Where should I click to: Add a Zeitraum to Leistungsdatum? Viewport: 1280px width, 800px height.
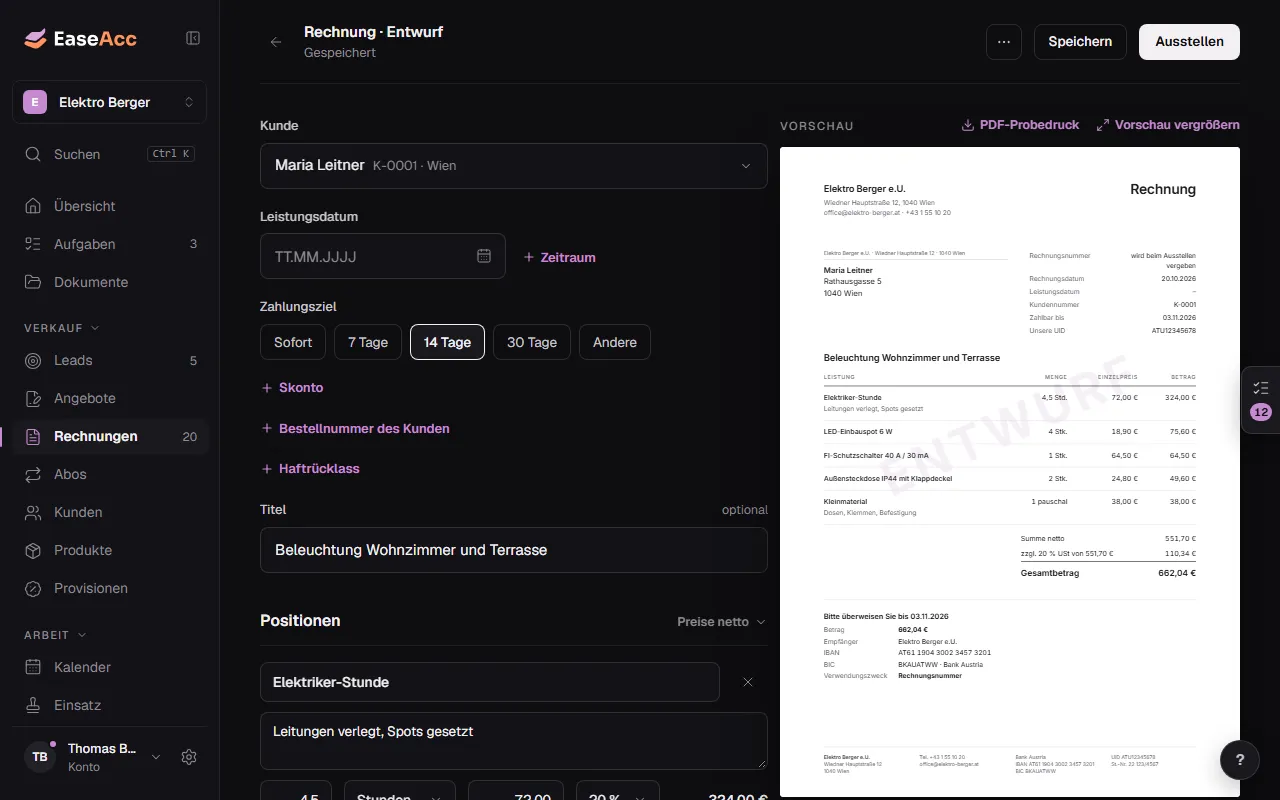point(560,257)
